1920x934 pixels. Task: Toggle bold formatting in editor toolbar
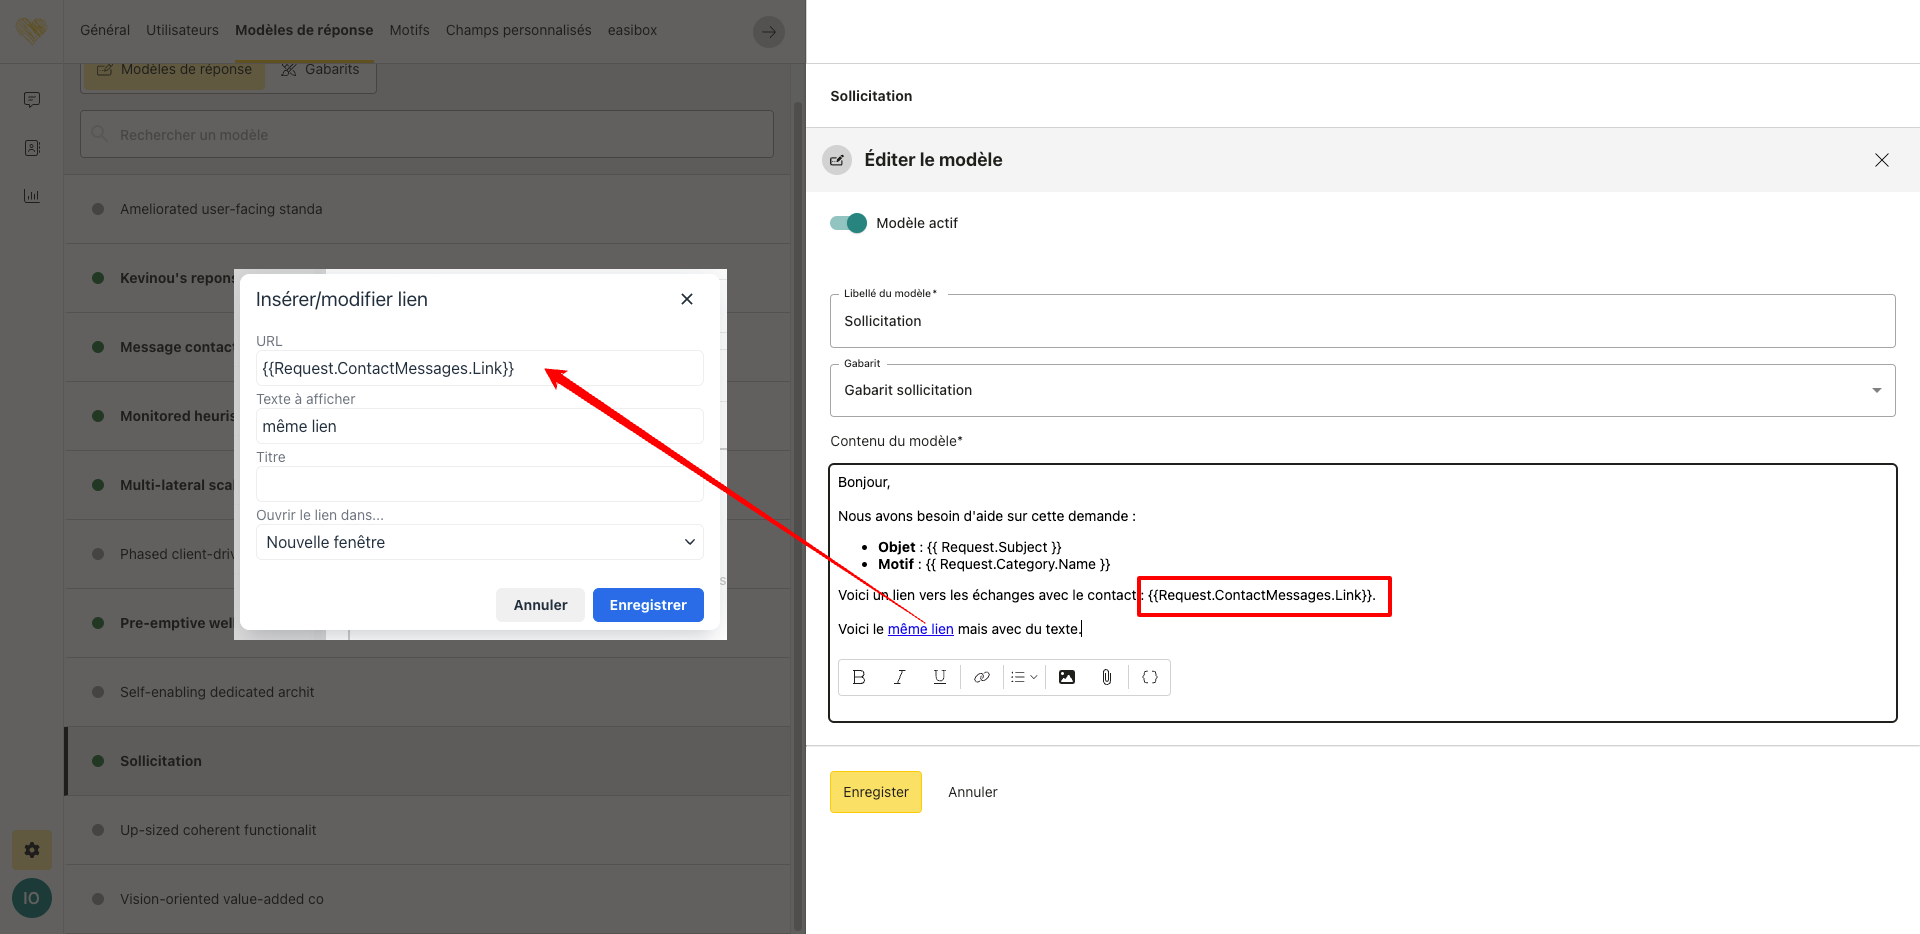click(x=859, y=677)
